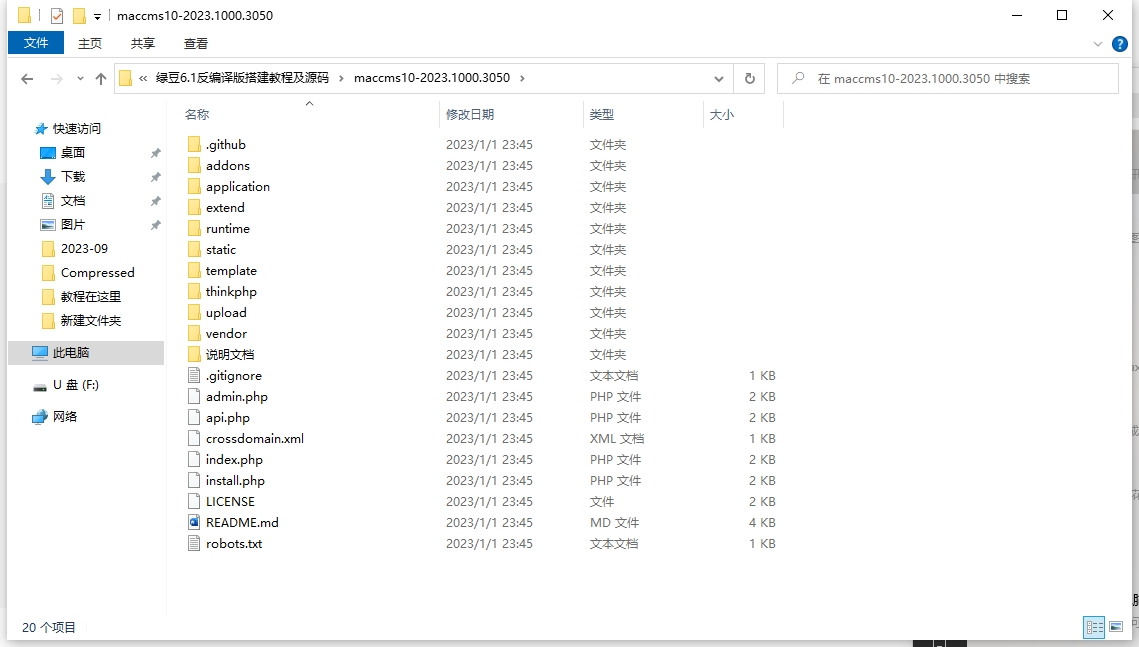Open the 文件 (File) menu tab
The height and width of the screenshot is (647, 1139).
[x=36, y=43]
